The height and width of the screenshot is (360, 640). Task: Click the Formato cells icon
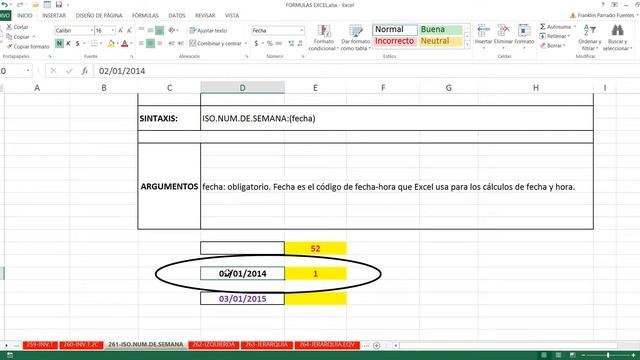coord(524,30)
